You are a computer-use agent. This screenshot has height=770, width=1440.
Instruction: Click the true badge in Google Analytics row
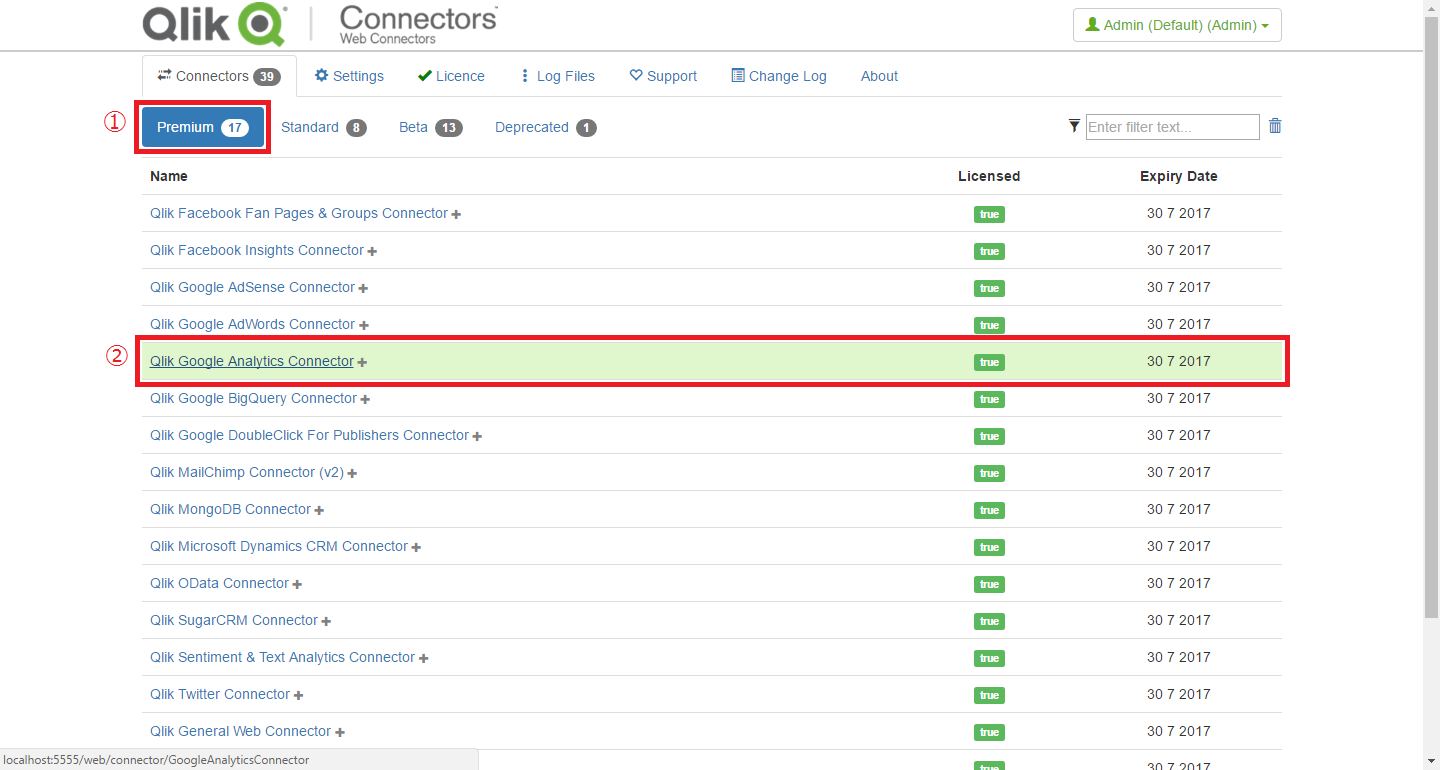[x=989, y=362]
